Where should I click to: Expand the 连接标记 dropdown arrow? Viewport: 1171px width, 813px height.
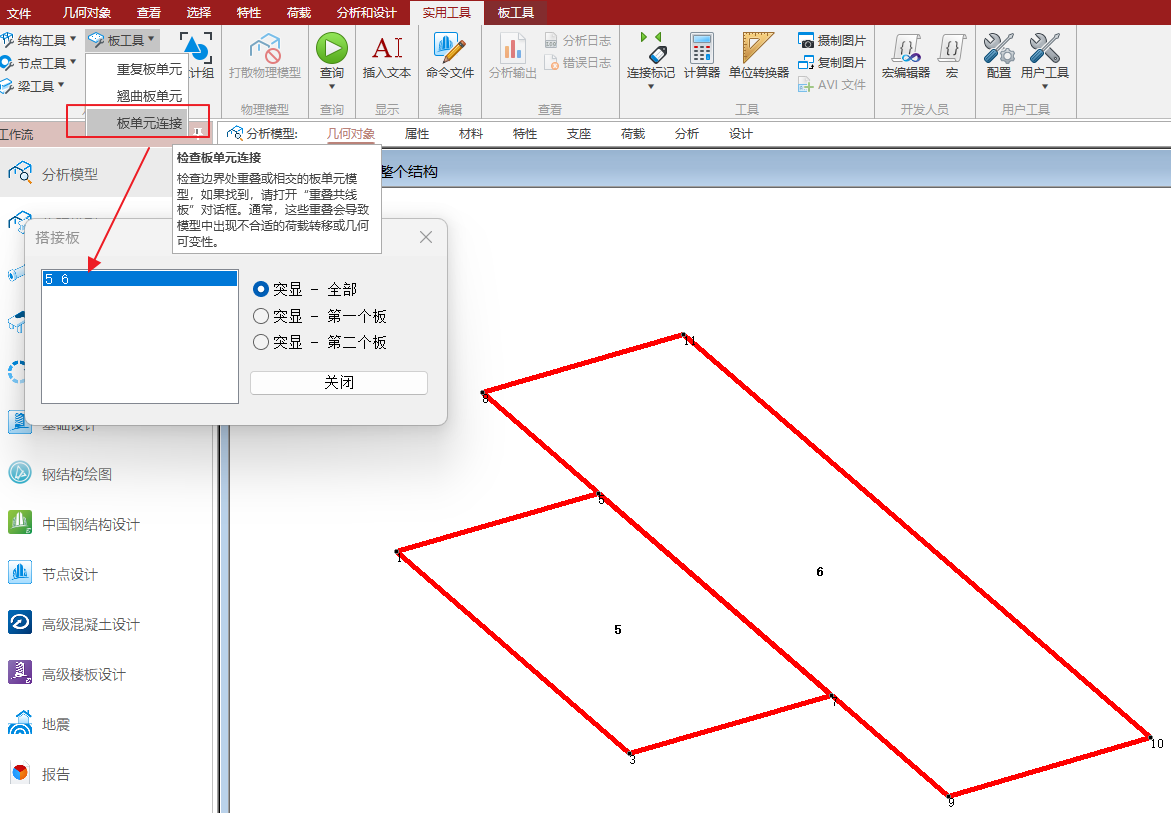click(x=650, y=87)
